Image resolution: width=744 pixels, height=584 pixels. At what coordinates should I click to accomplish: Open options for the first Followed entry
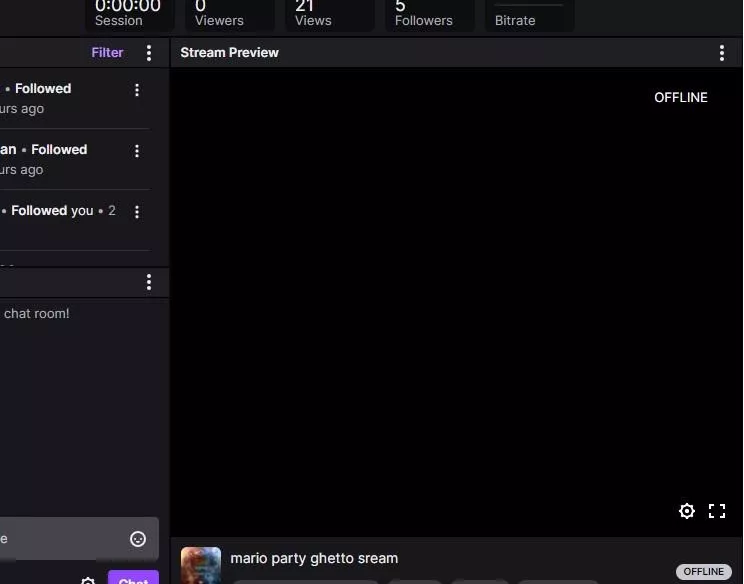(x=137, y=90)
